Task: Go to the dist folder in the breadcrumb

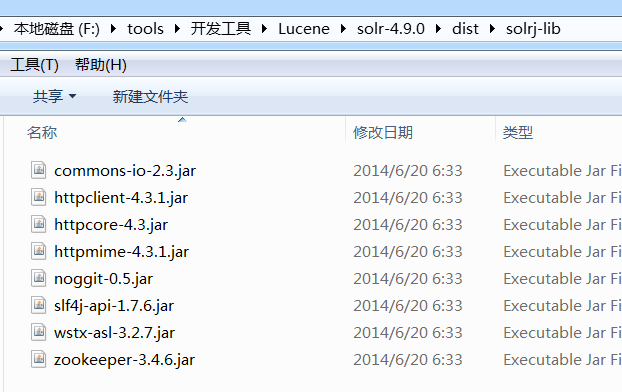Action: 465,29
